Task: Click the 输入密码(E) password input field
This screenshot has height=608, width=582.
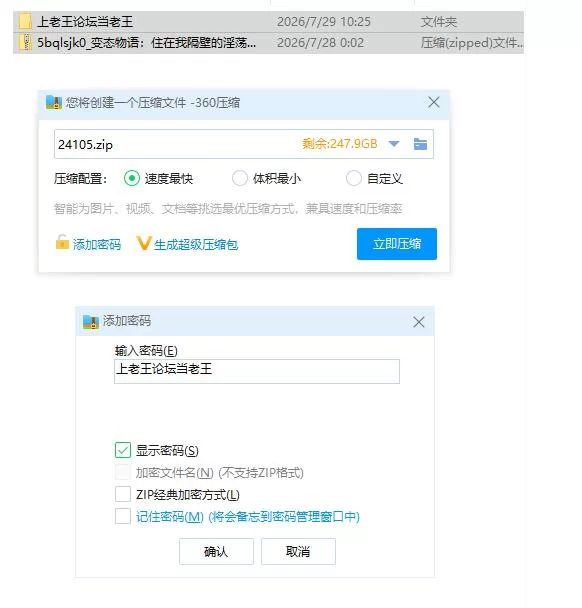Action: [257, 371]
